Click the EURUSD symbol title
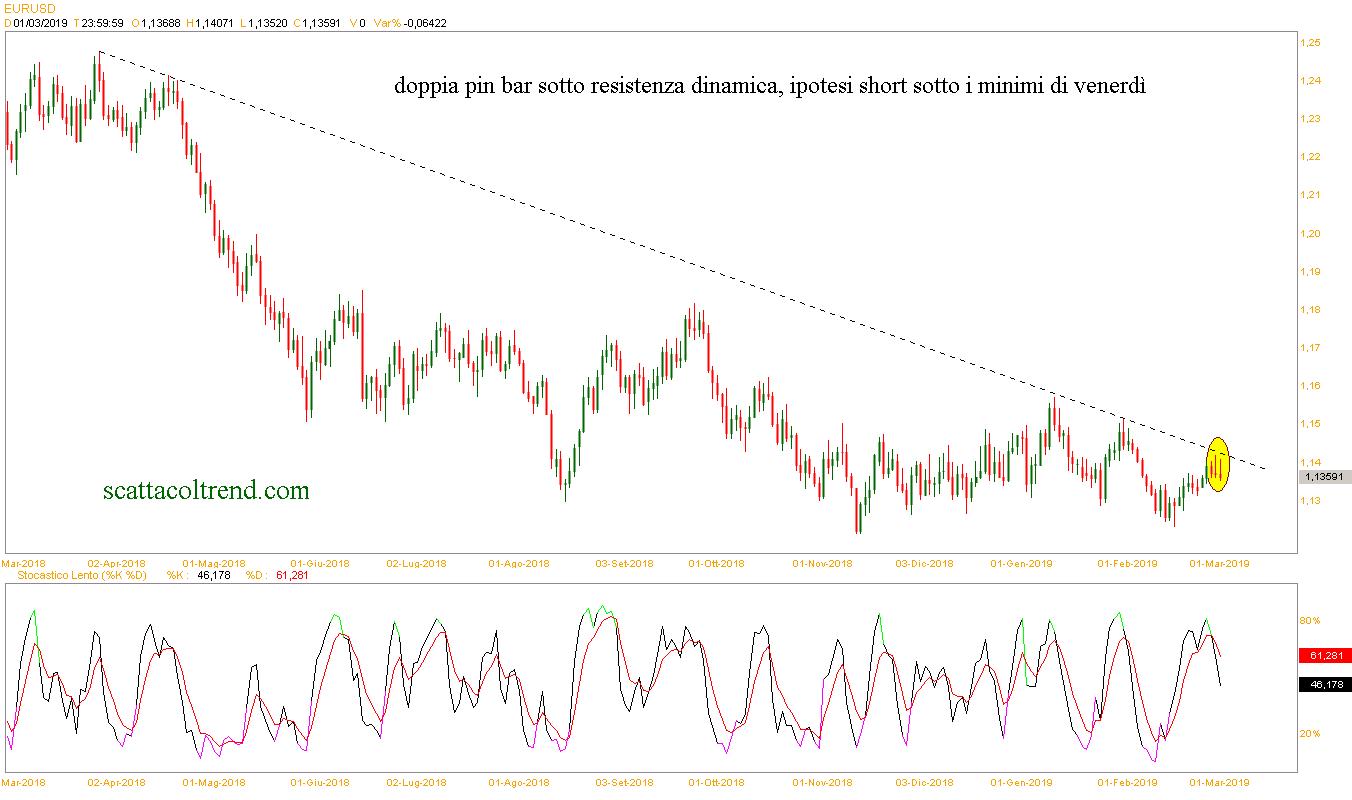Screen dimensions: 1352x800 pyautogui.click(x=30, y=8)
